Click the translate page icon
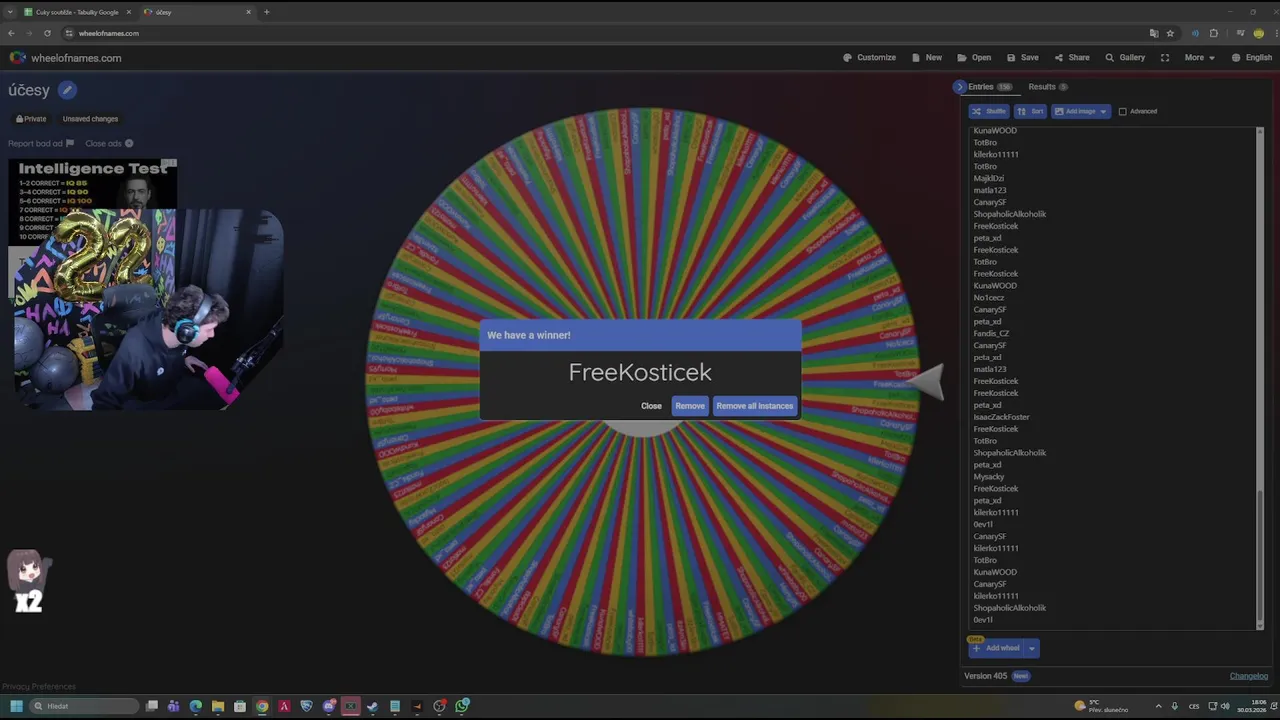The width and height of the screenshot is (1280, 720). pyautogui.click(x=1153, y=33)
